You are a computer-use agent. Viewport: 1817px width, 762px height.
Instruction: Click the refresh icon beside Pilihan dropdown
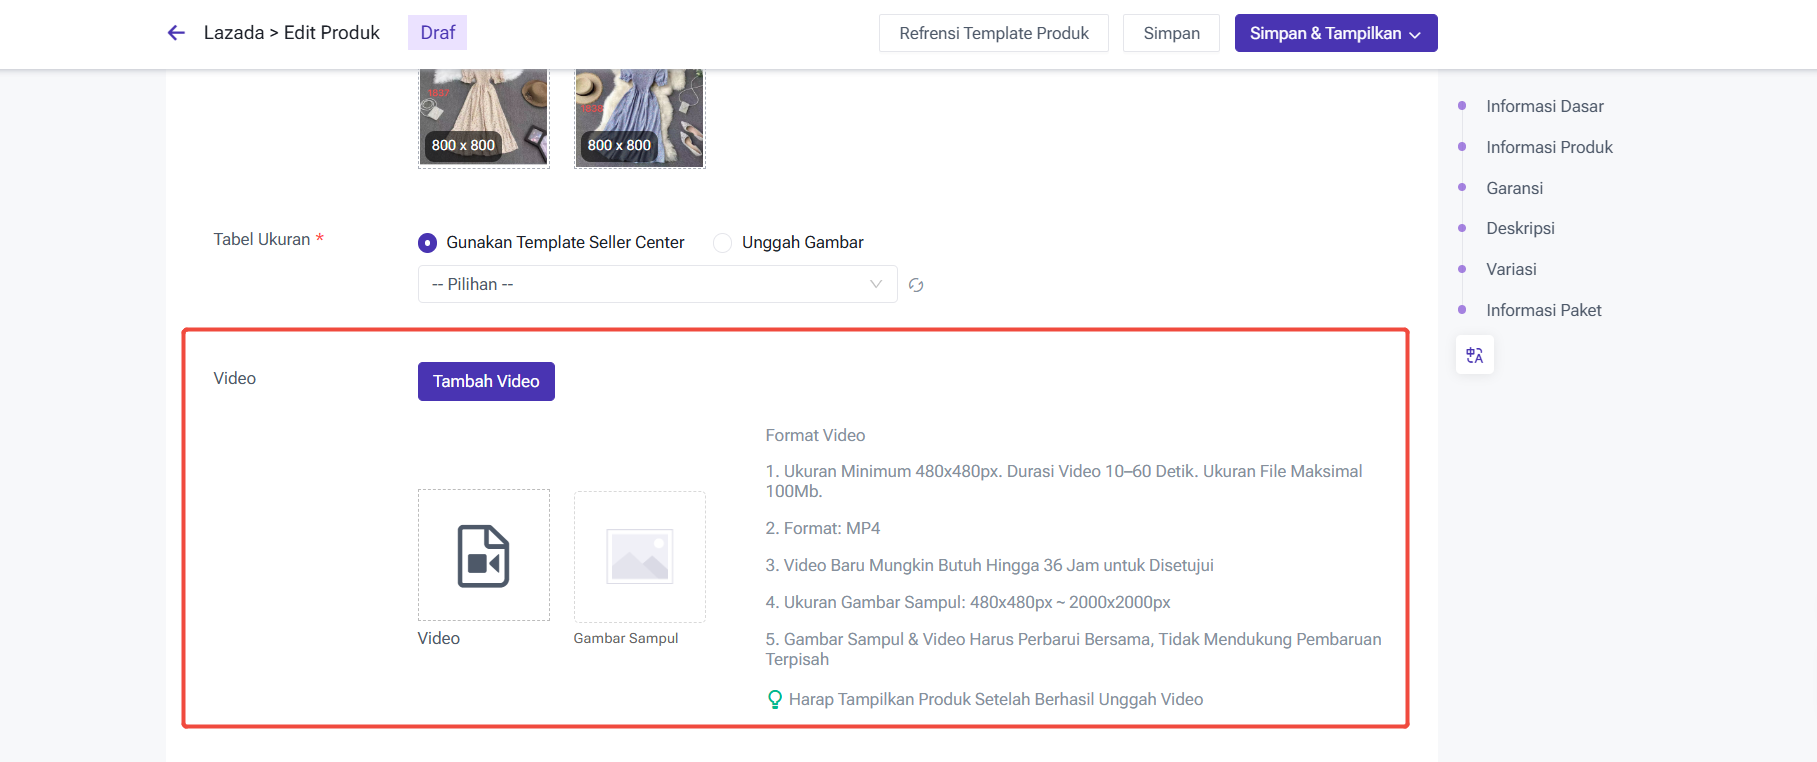[916, 285]
